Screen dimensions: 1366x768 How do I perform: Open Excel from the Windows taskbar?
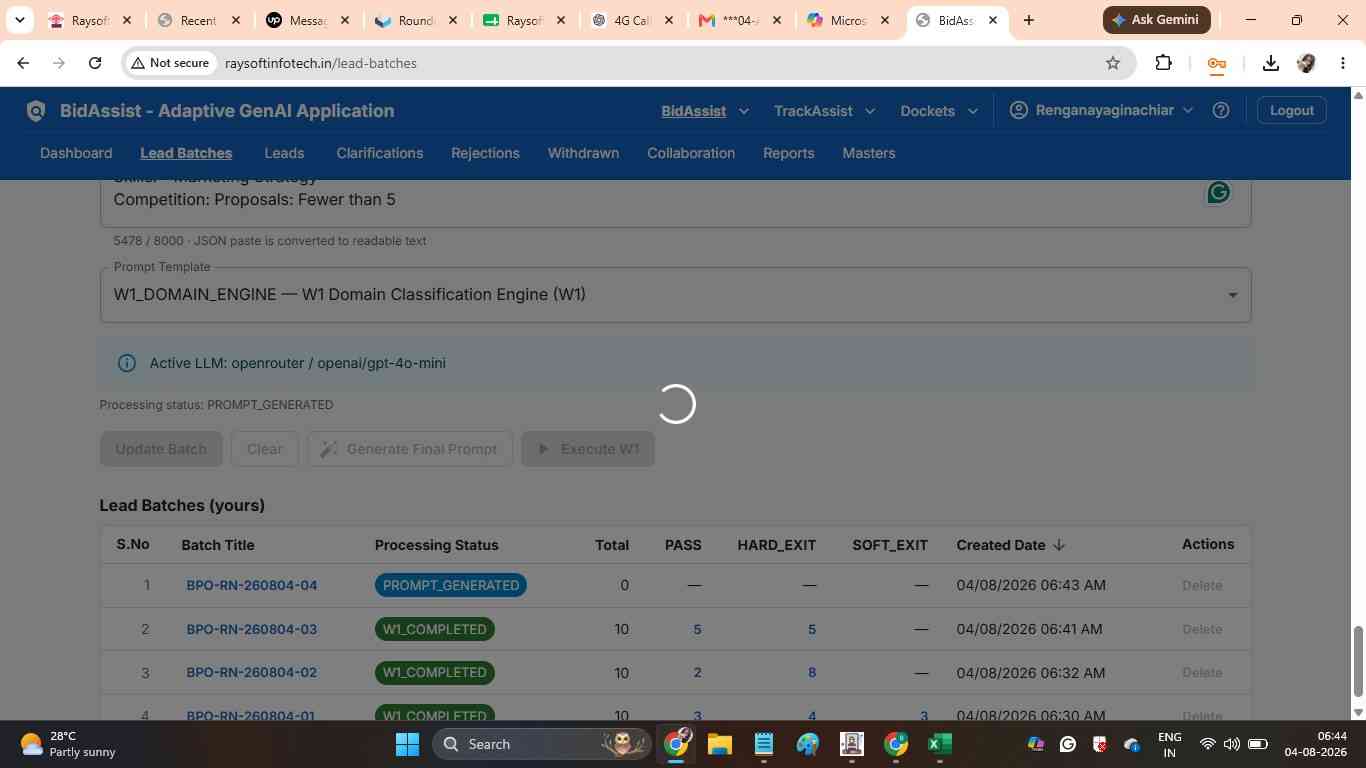tap(939, 744)
